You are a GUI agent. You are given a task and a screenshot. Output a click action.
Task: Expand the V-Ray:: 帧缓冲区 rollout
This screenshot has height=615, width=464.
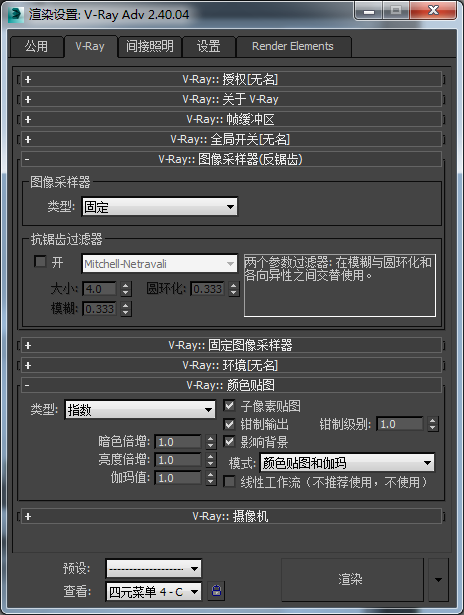point(231,120)
